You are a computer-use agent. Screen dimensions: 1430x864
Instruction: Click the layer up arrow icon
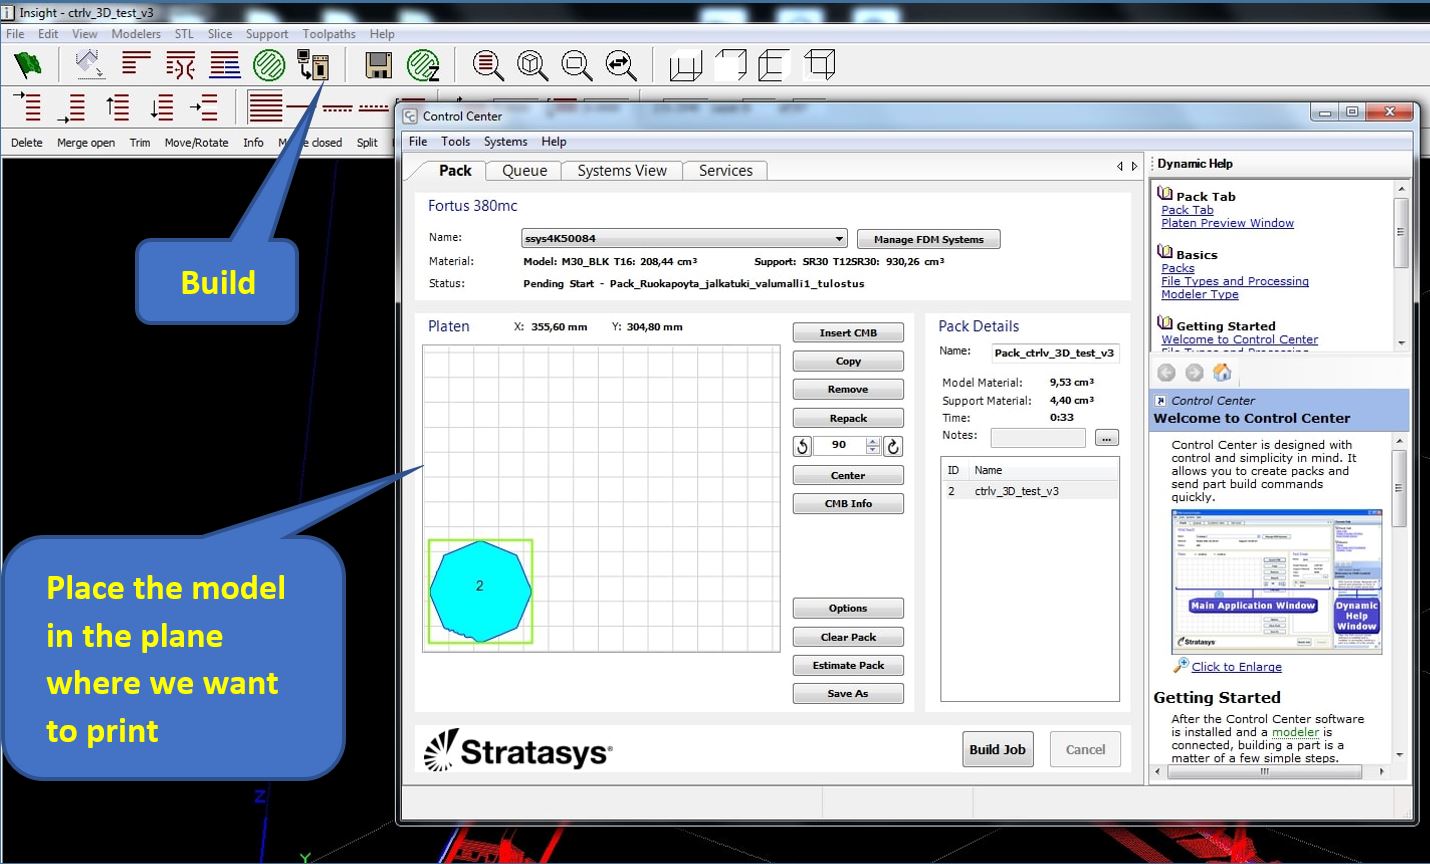117,107
